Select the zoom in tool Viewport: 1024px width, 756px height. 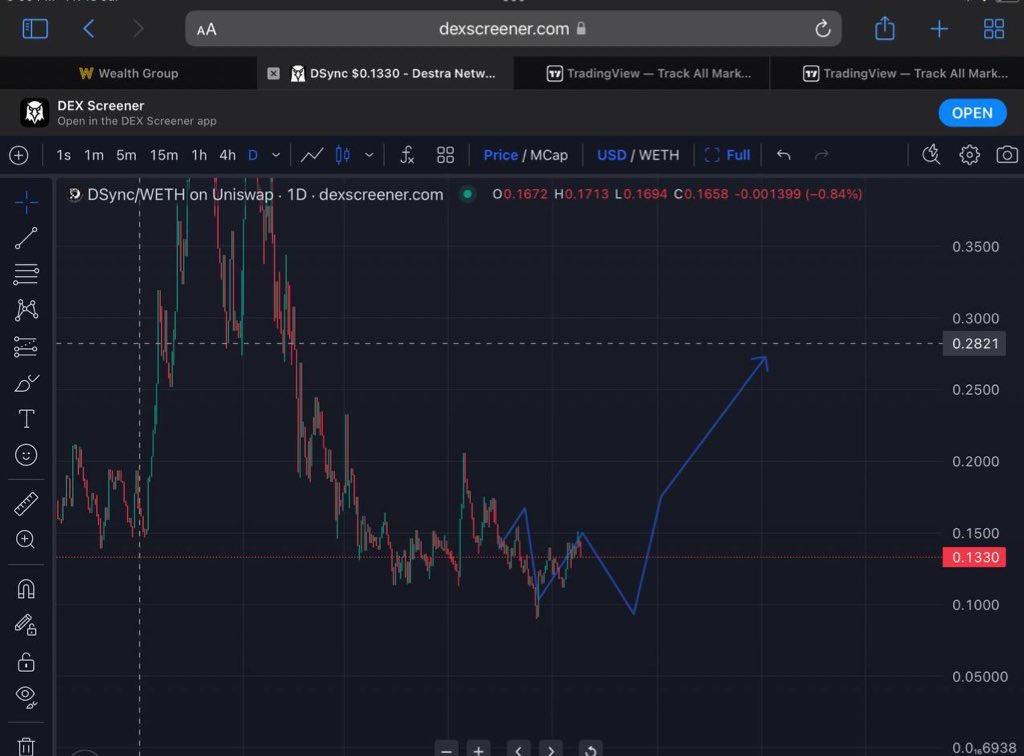[26, 539]
